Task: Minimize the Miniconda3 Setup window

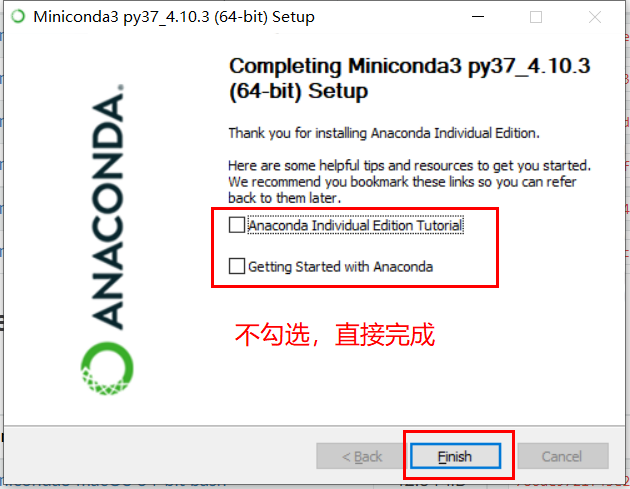Action: pos(478,16)
